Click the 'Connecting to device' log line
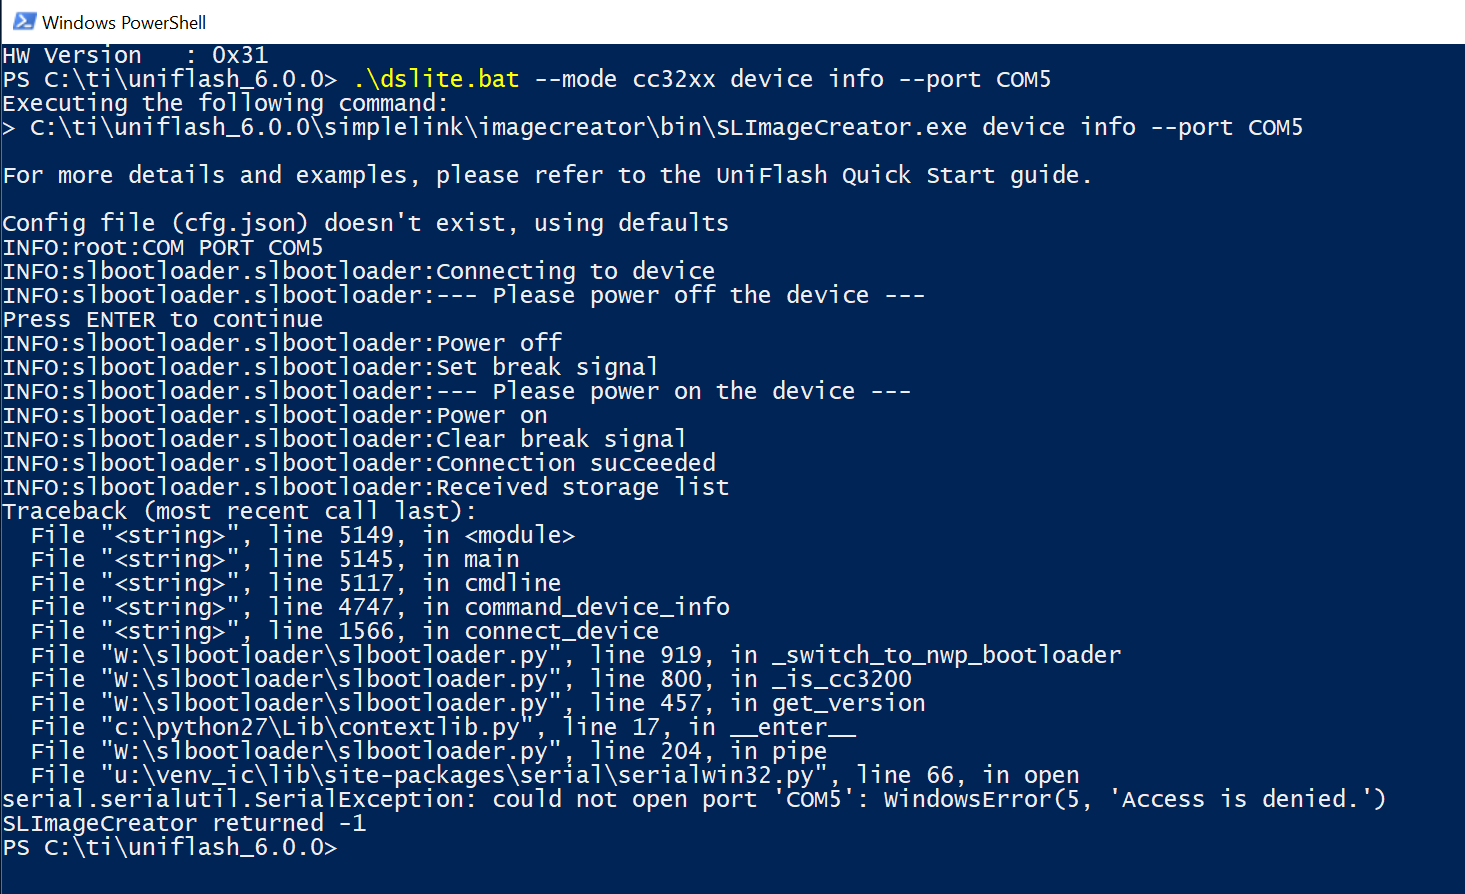Viewport: 1465px width, 894px height. [359, 271]
